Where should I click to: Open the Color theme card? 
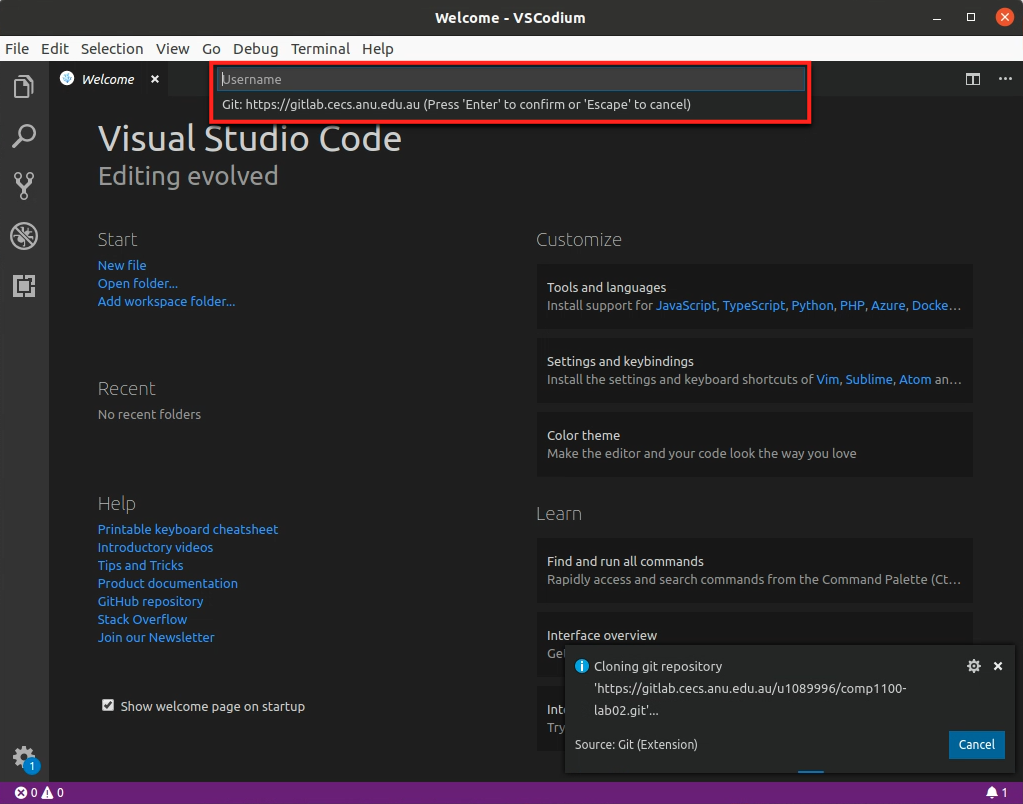[x=754, y=444]
